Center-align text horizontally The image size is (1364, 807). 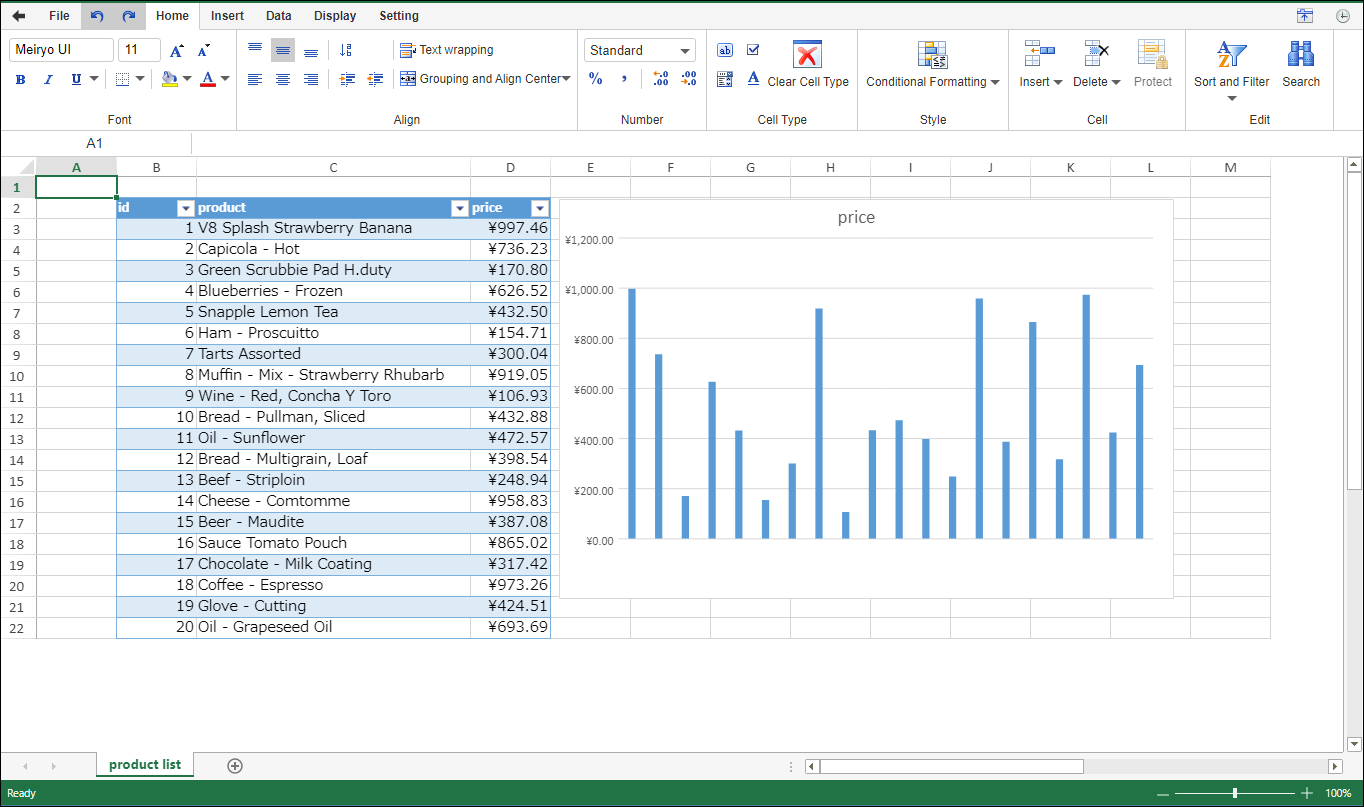pyautogui.click(x=283, y=79)
